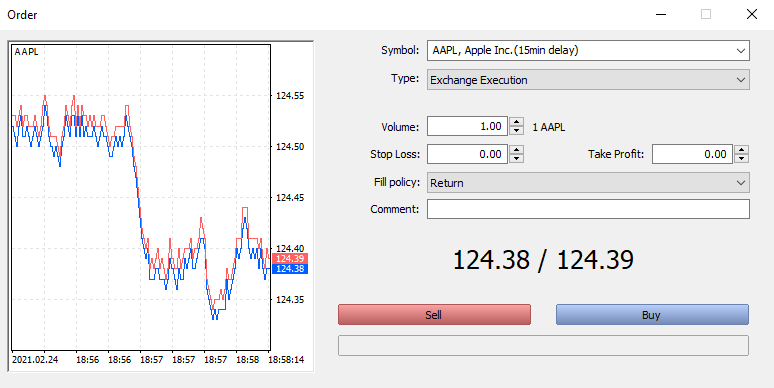Click the 2021.02.24 date axis label
The image size is (774, 388).
click(x=35, y=359)
